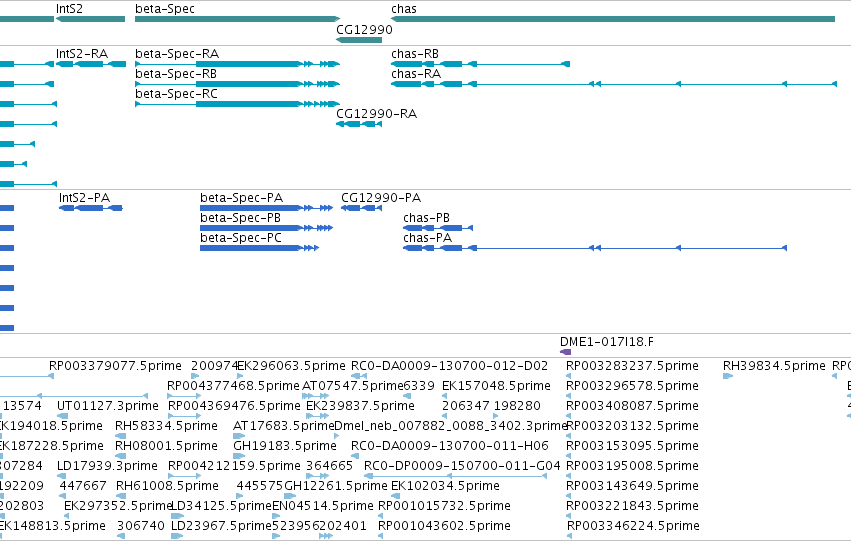Click label LD34125.5prime
This screenshot has width=851, height=541.
[221, 506]
